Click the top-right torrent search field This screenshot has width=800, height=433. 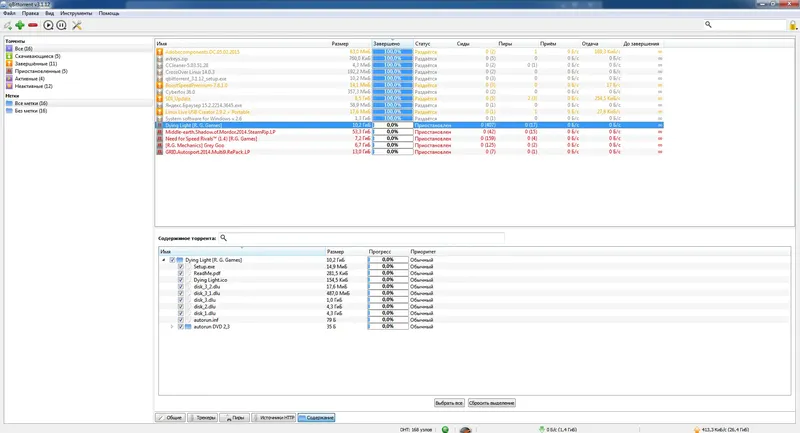click(745, 24)
